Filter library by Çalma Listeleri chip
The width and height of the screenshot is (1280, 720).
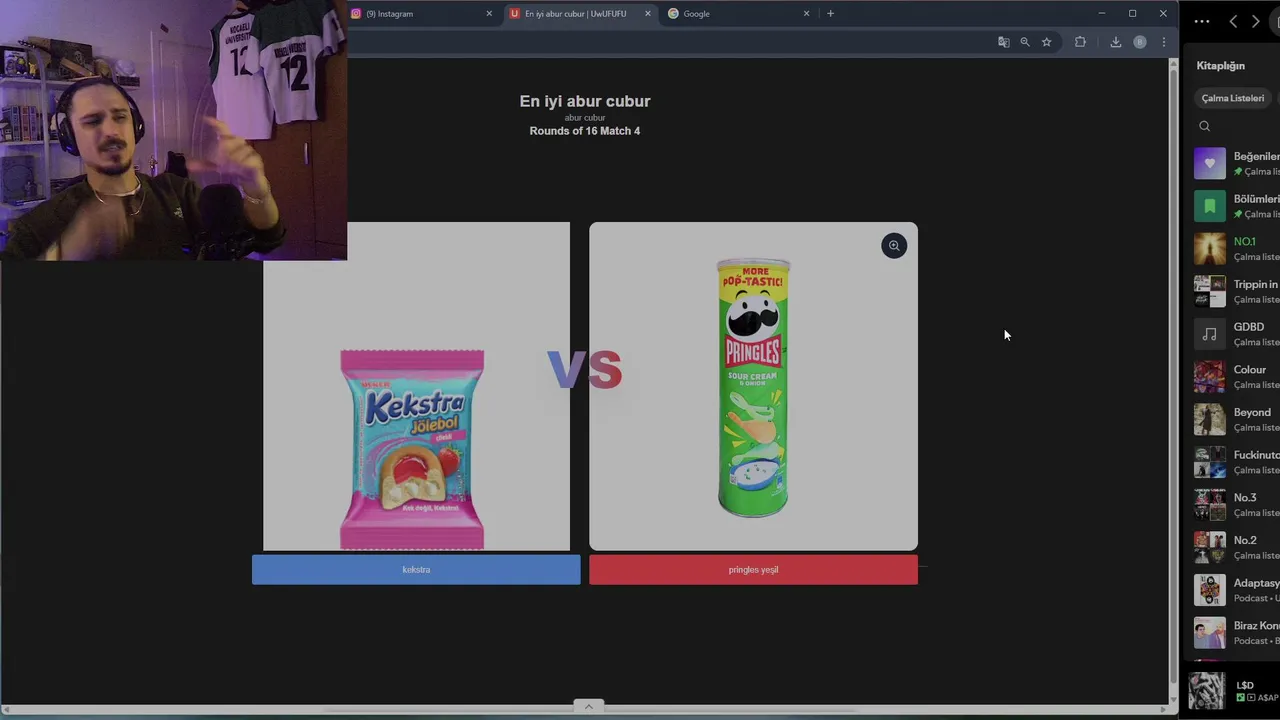1233,98
